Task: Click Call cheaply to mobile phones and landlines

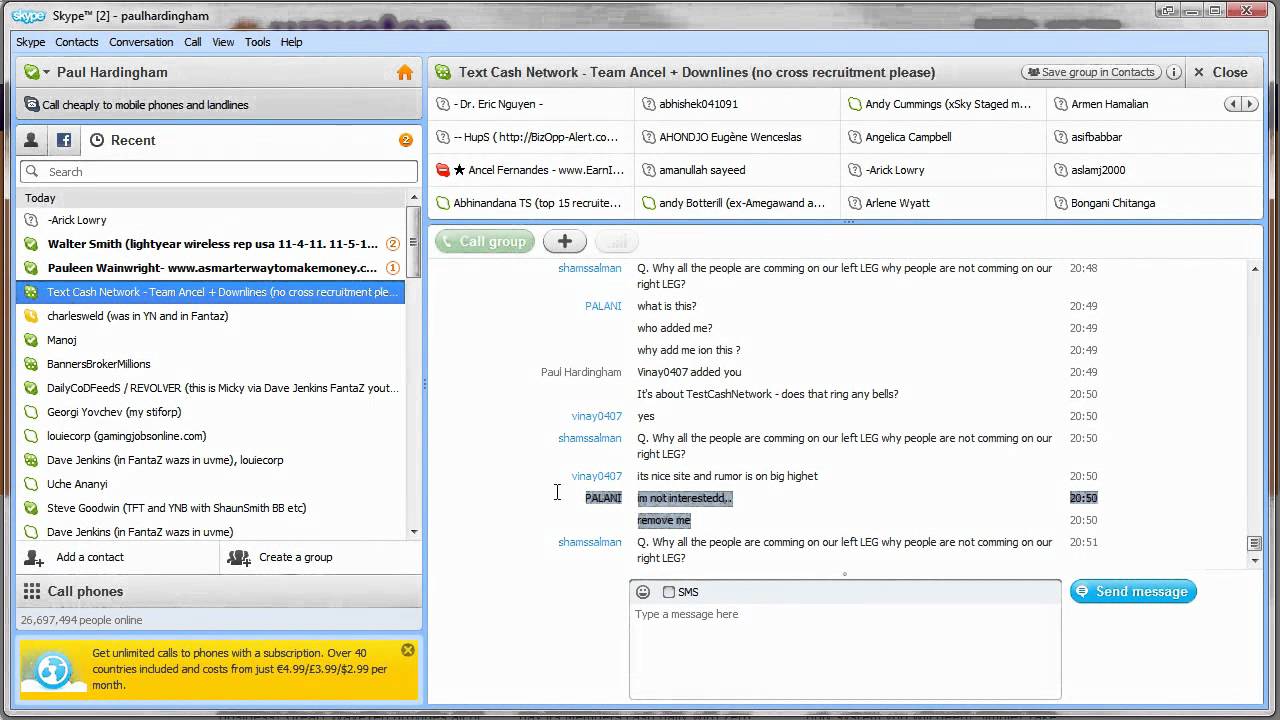Action: click(x=219, y=105)
